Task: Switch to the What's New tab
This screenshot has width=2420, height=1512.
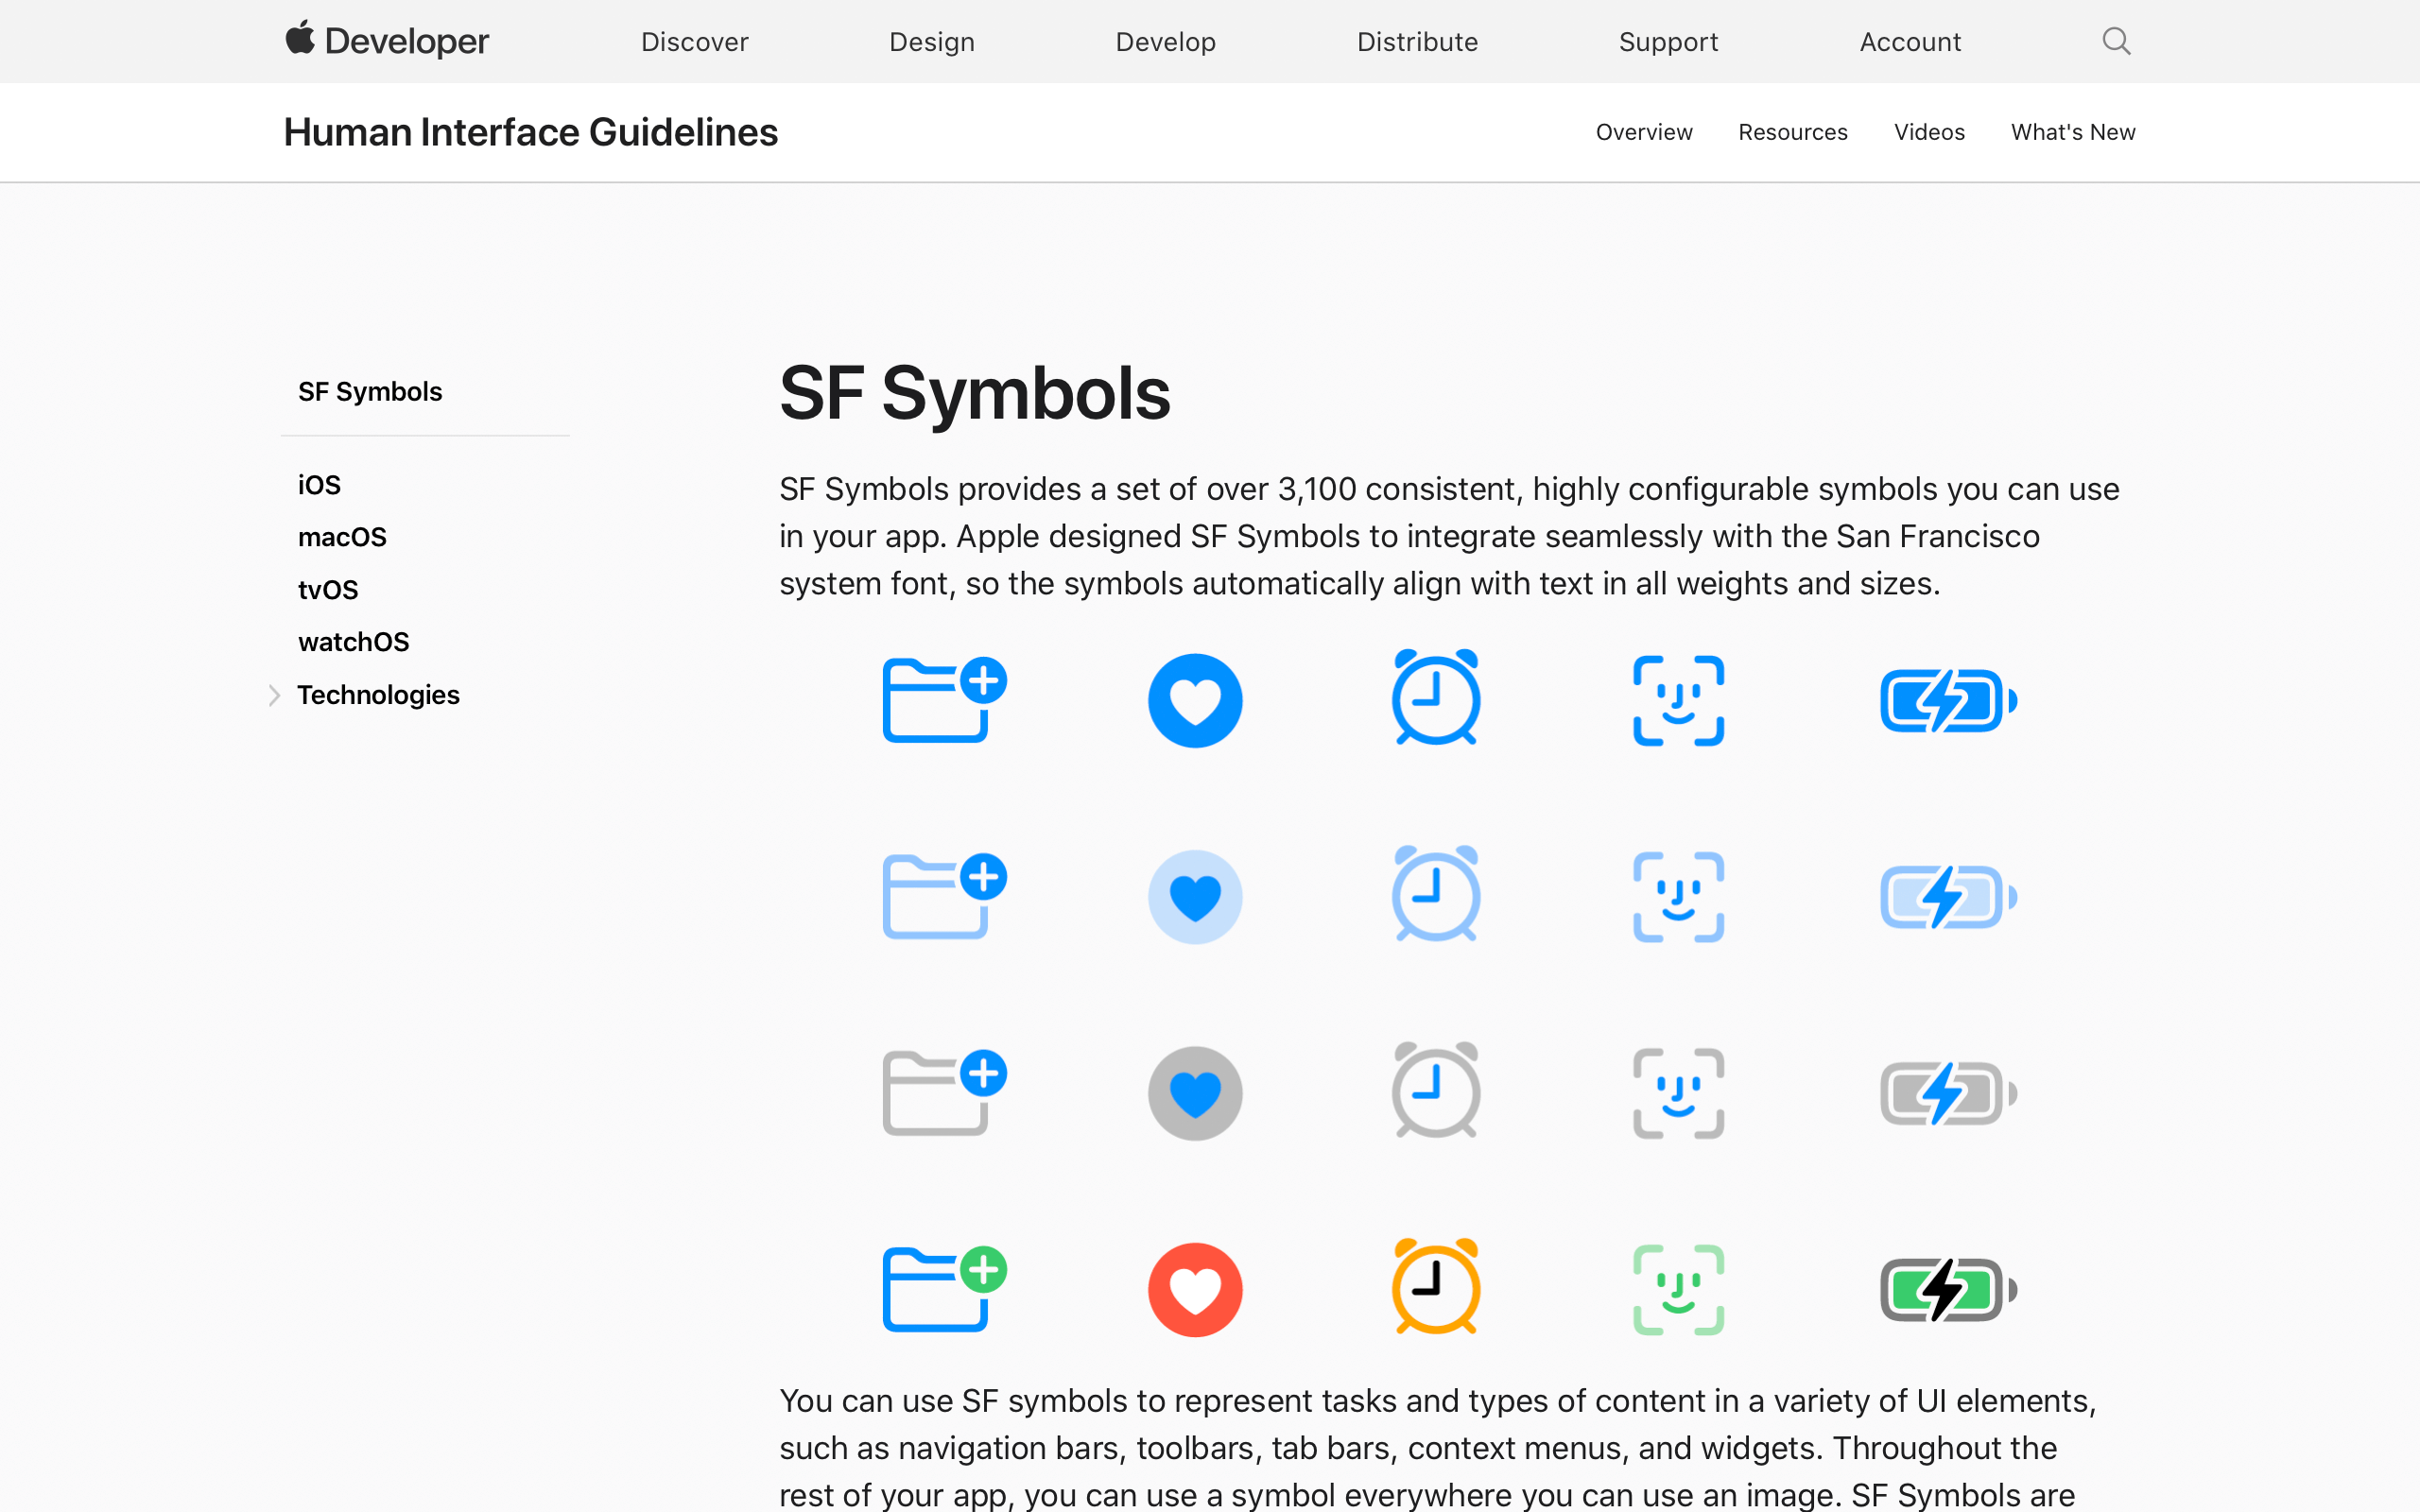Action: pos(2071,132)
